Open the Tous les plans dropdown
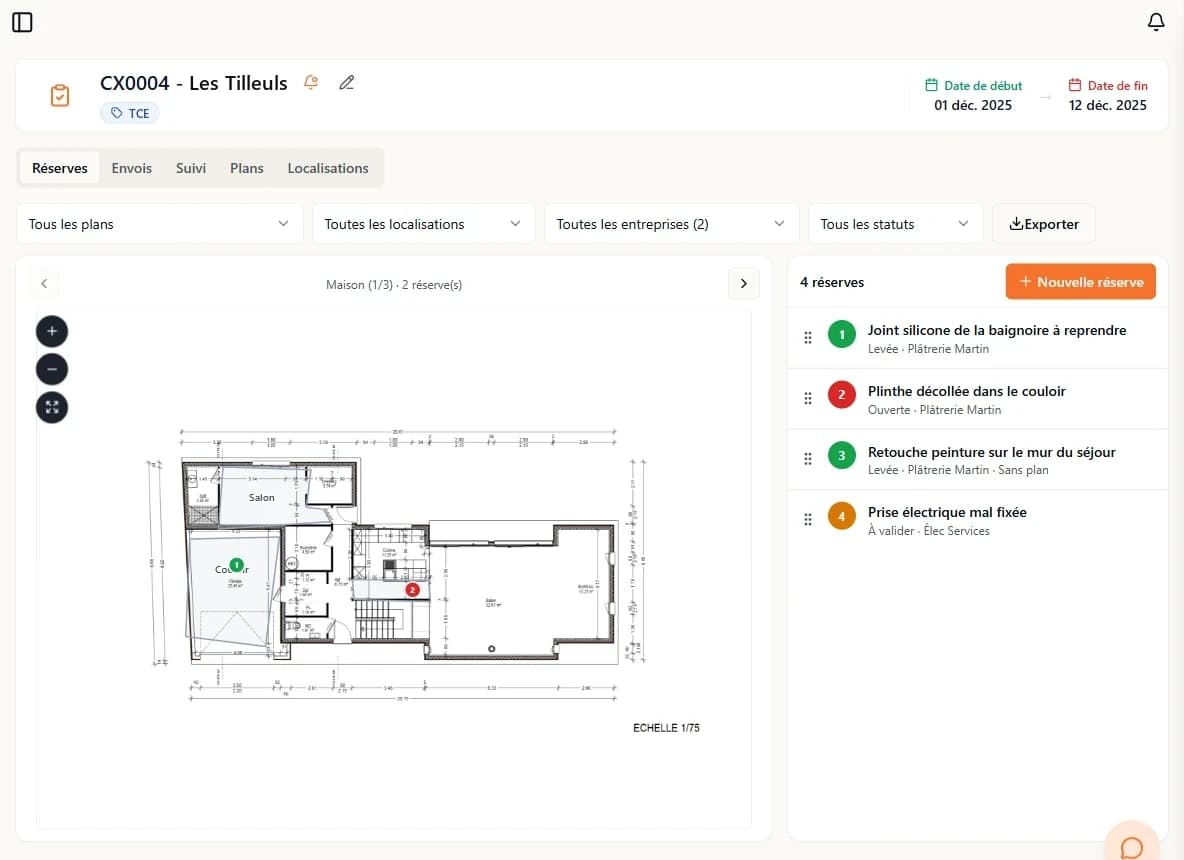Screen dimensions: 1184x860 159,224
